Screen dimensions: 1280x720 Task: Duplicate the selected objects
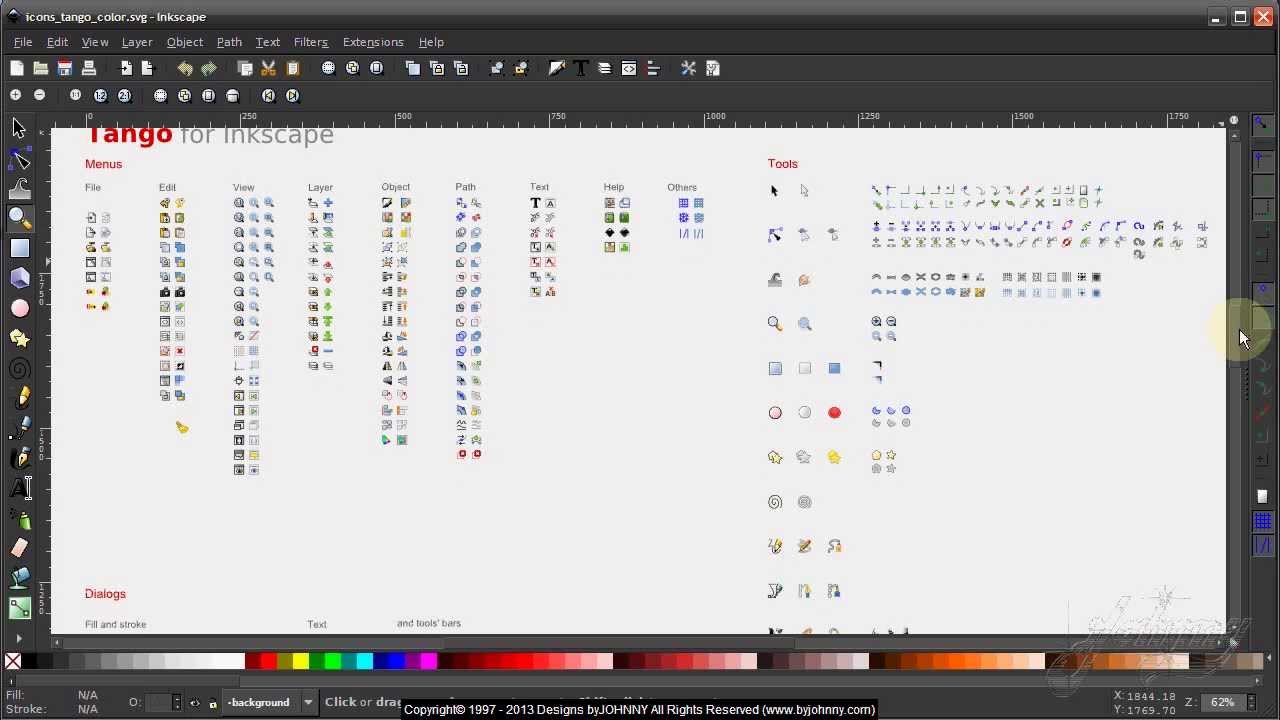pos(413,68)
